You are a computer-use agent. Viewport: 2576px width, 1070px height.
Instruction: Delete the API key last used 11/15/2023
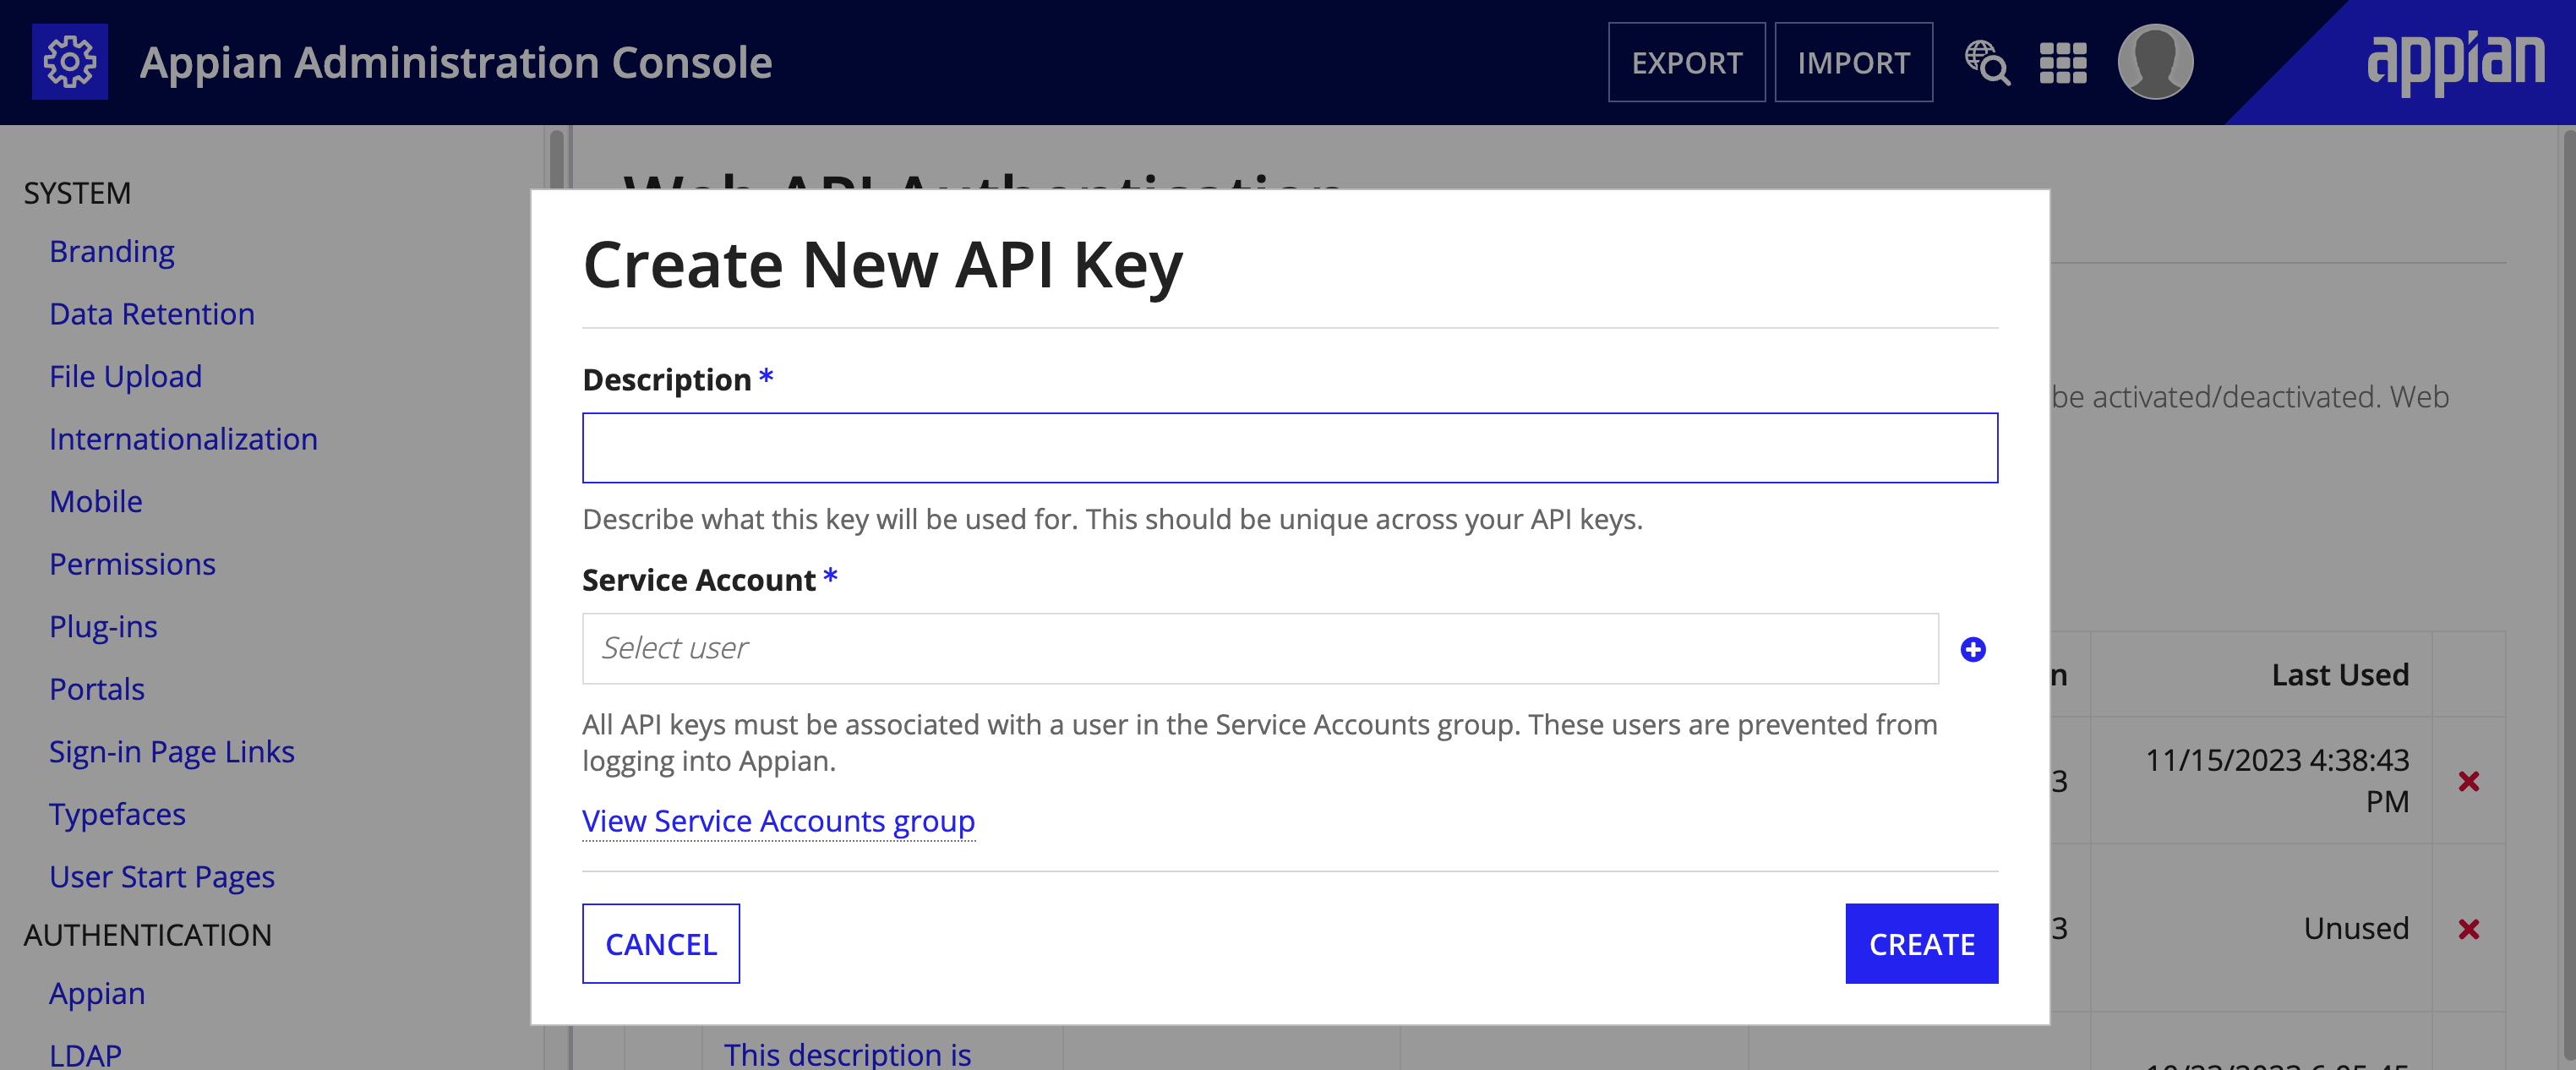point(2470,779)
